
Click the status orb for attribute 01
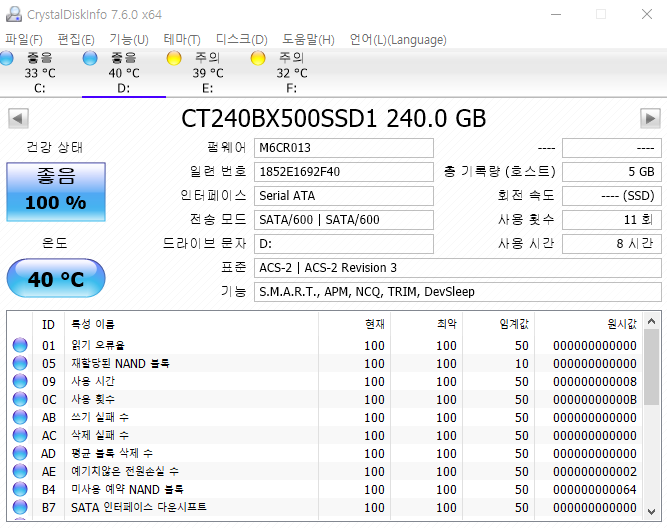(x=20, y=345)
